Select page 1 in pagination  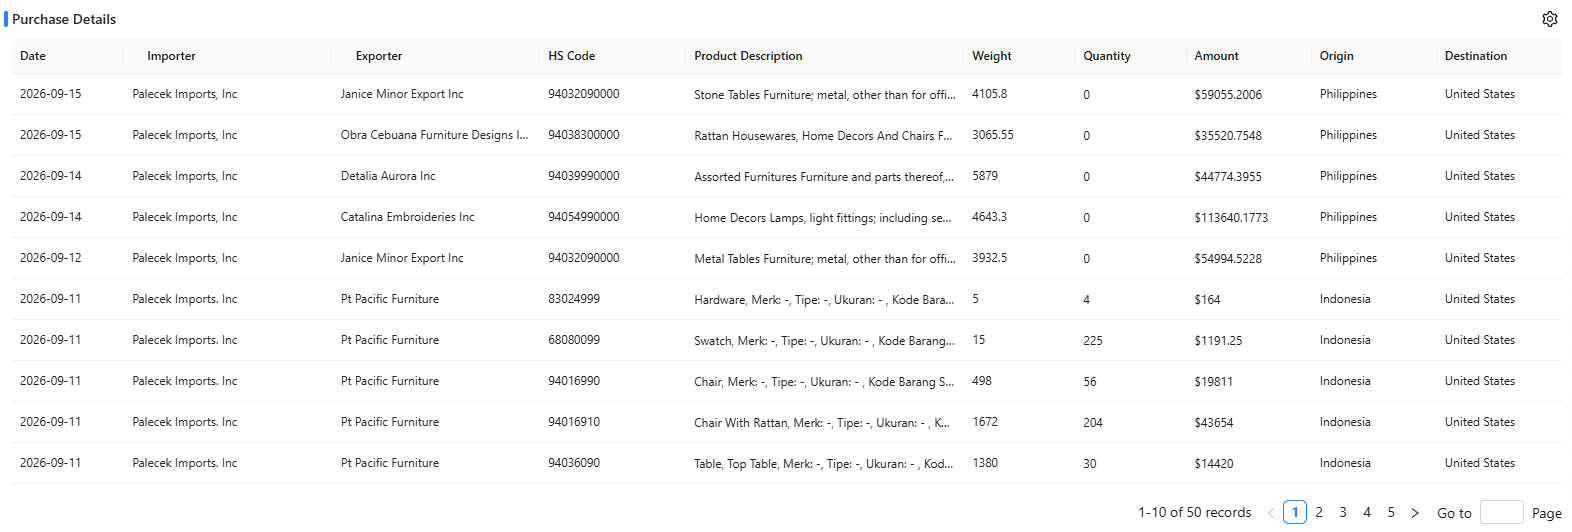click(1295, 512)
